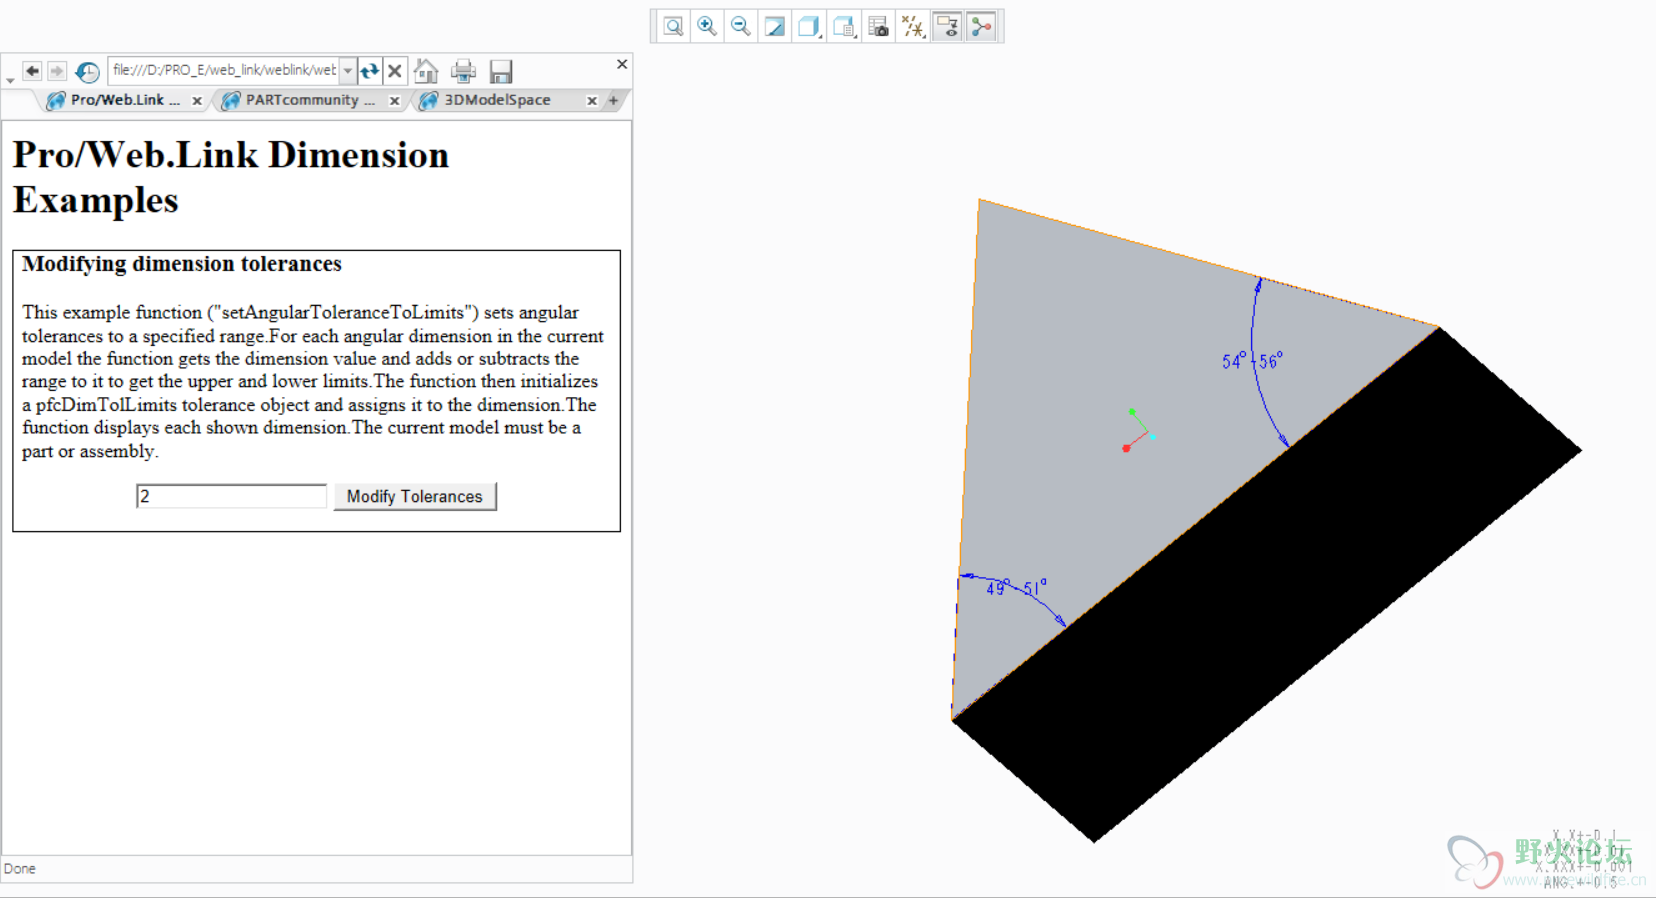Click the Repaint screen icon
Image resolution: width=1656 pixels, height=898 pixels.
[x=775, y=26]
